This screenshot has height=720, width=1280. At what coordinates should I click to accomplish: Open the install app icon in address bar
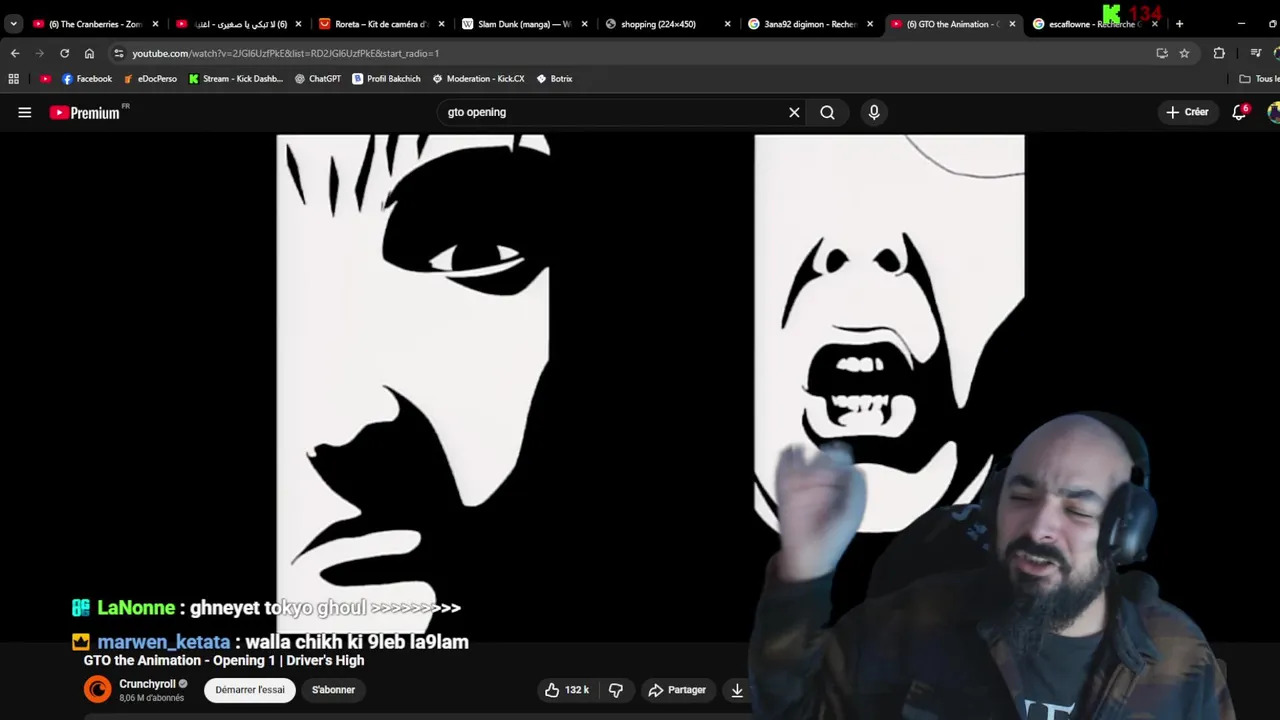(x=1162, y=53)
